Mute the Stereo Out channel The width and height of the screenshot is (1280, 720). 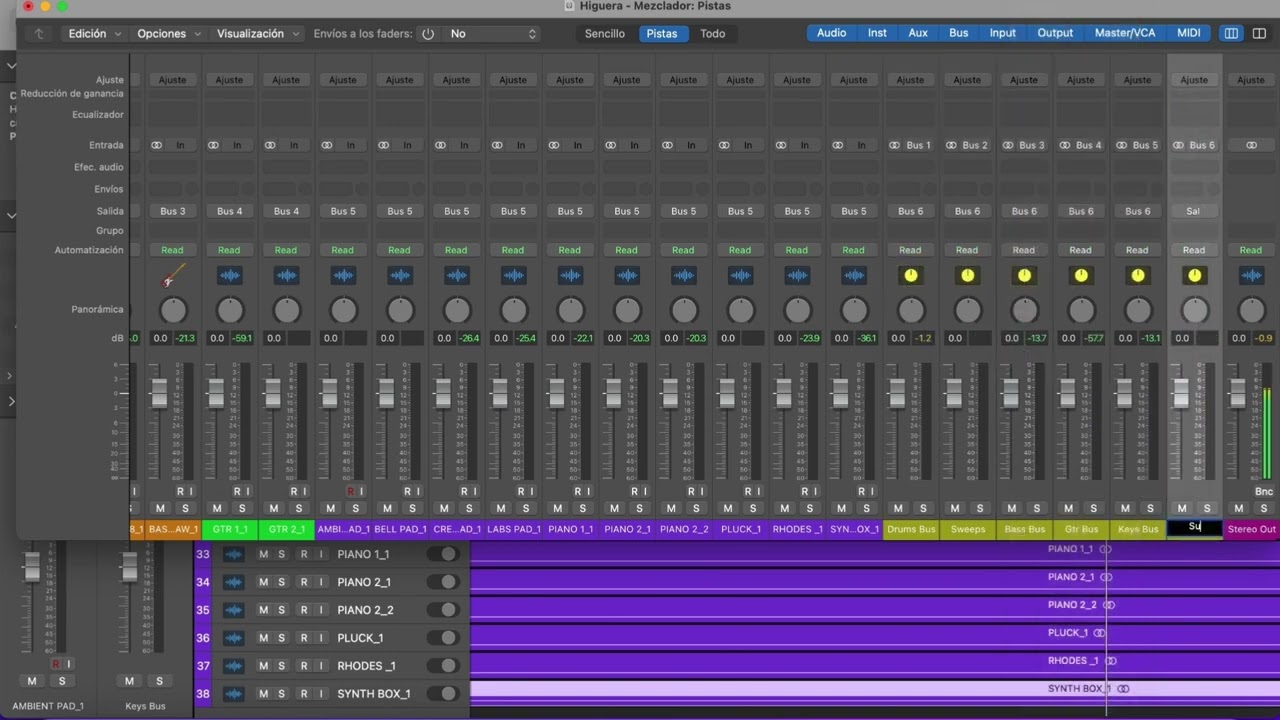pyautogui.click(x=1239, y=509)
